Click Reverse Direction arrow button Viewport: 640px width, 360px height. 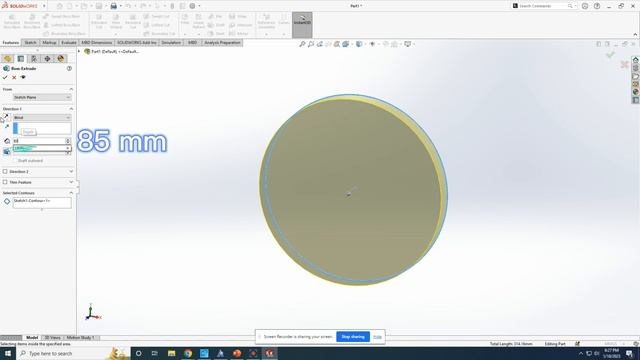6,118
